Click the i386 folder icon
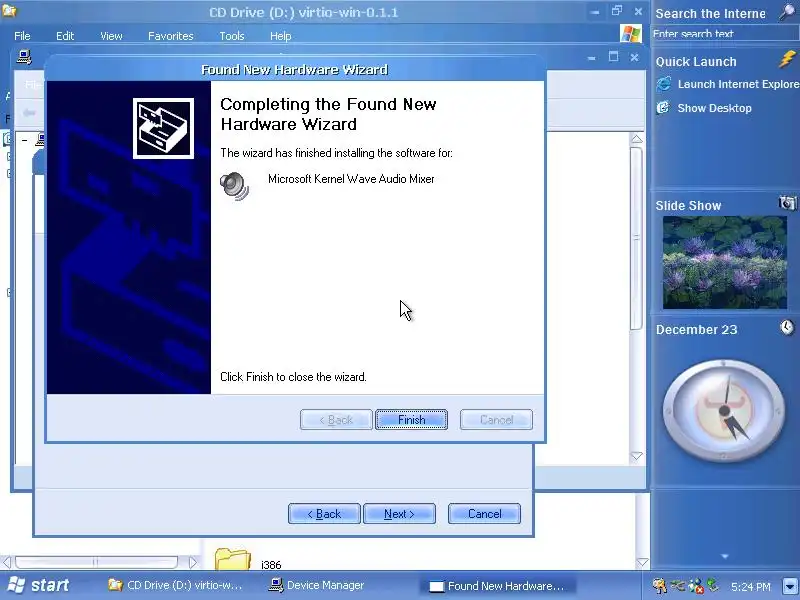 tap(233, 559)
